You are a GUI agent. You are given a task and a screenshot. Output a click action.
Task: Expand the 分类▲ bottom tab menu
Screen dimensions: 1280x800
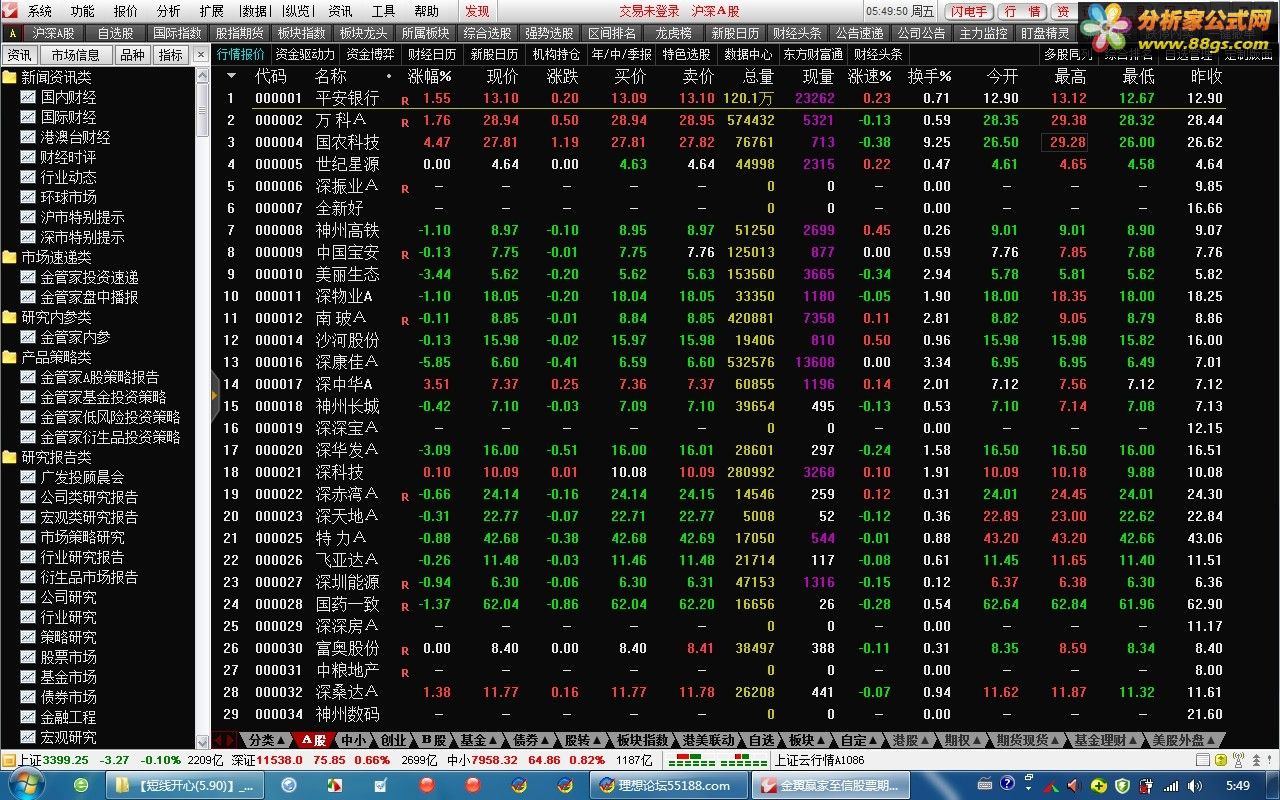266,740
